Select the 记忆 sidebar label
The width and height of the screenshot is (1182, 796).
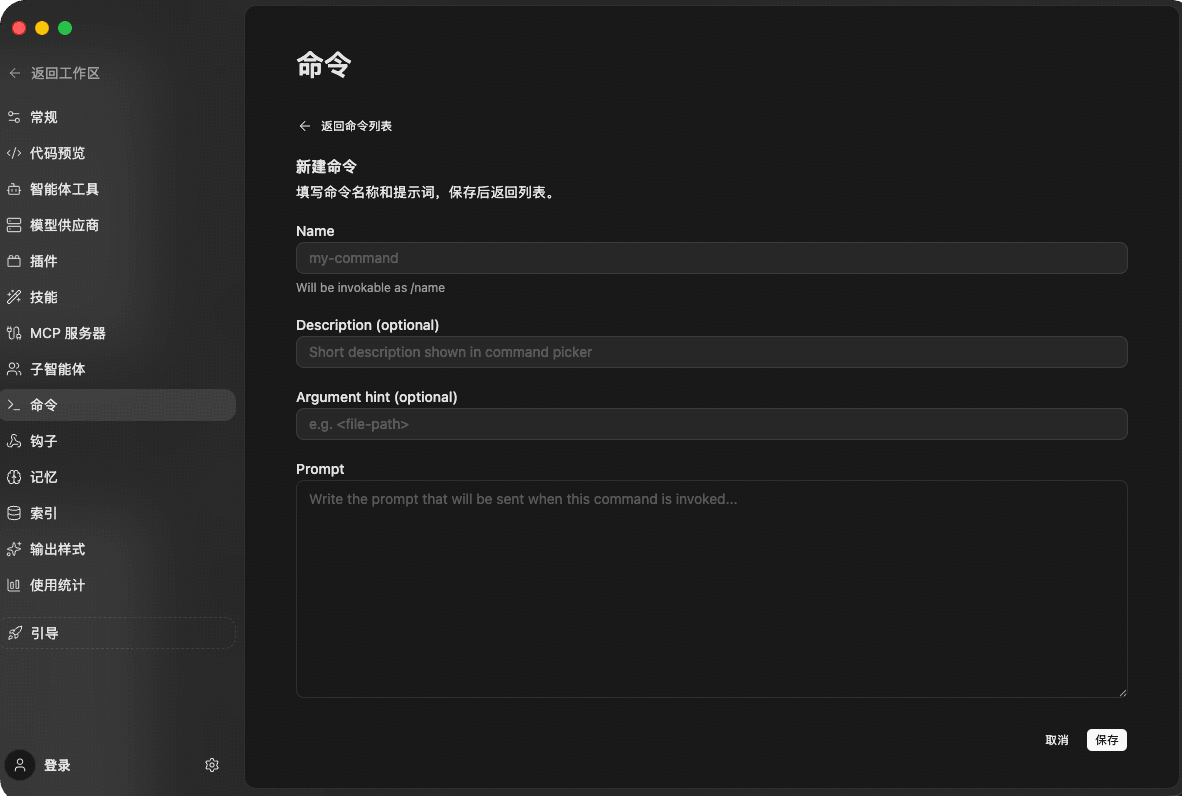coord(44,477)
